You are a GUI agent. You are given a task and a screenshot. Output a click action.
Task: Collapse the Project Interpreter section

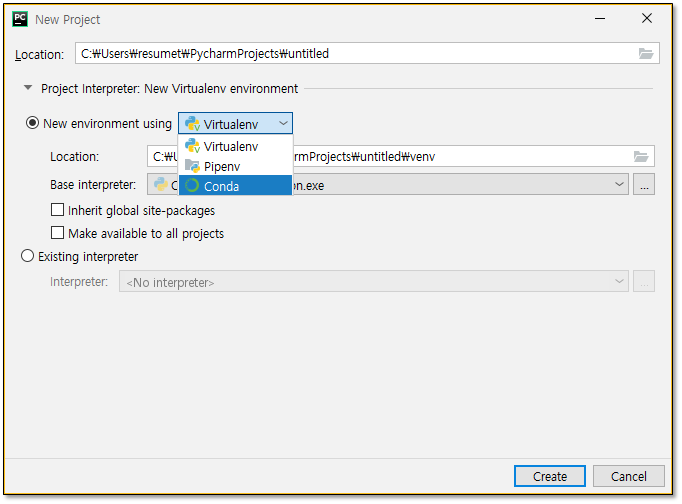[x=28, y=88]
